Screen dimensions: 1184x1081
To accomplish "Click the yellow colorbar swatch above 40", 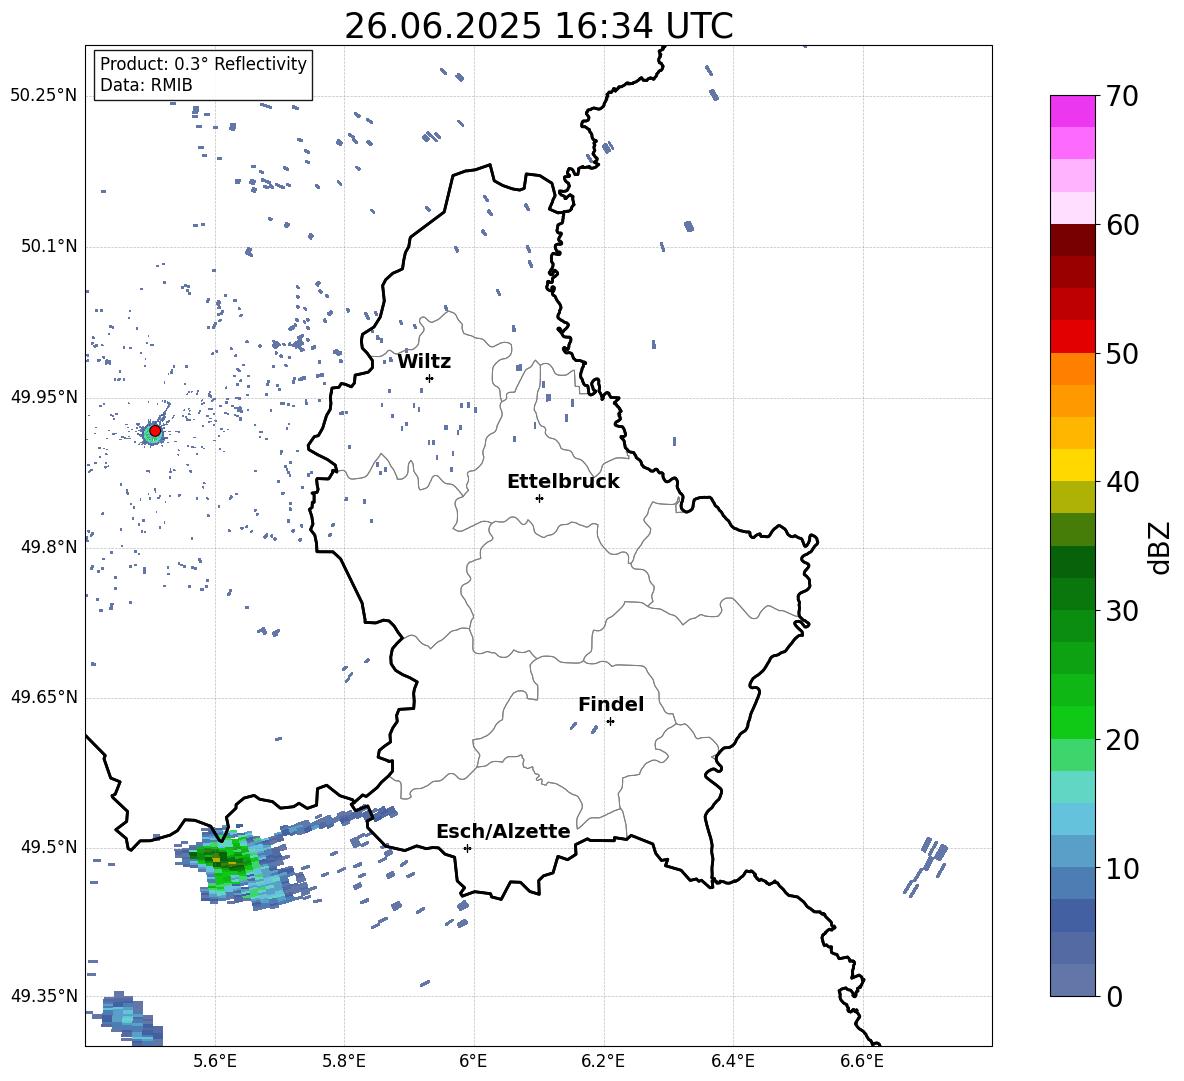I will point(1072,465).
